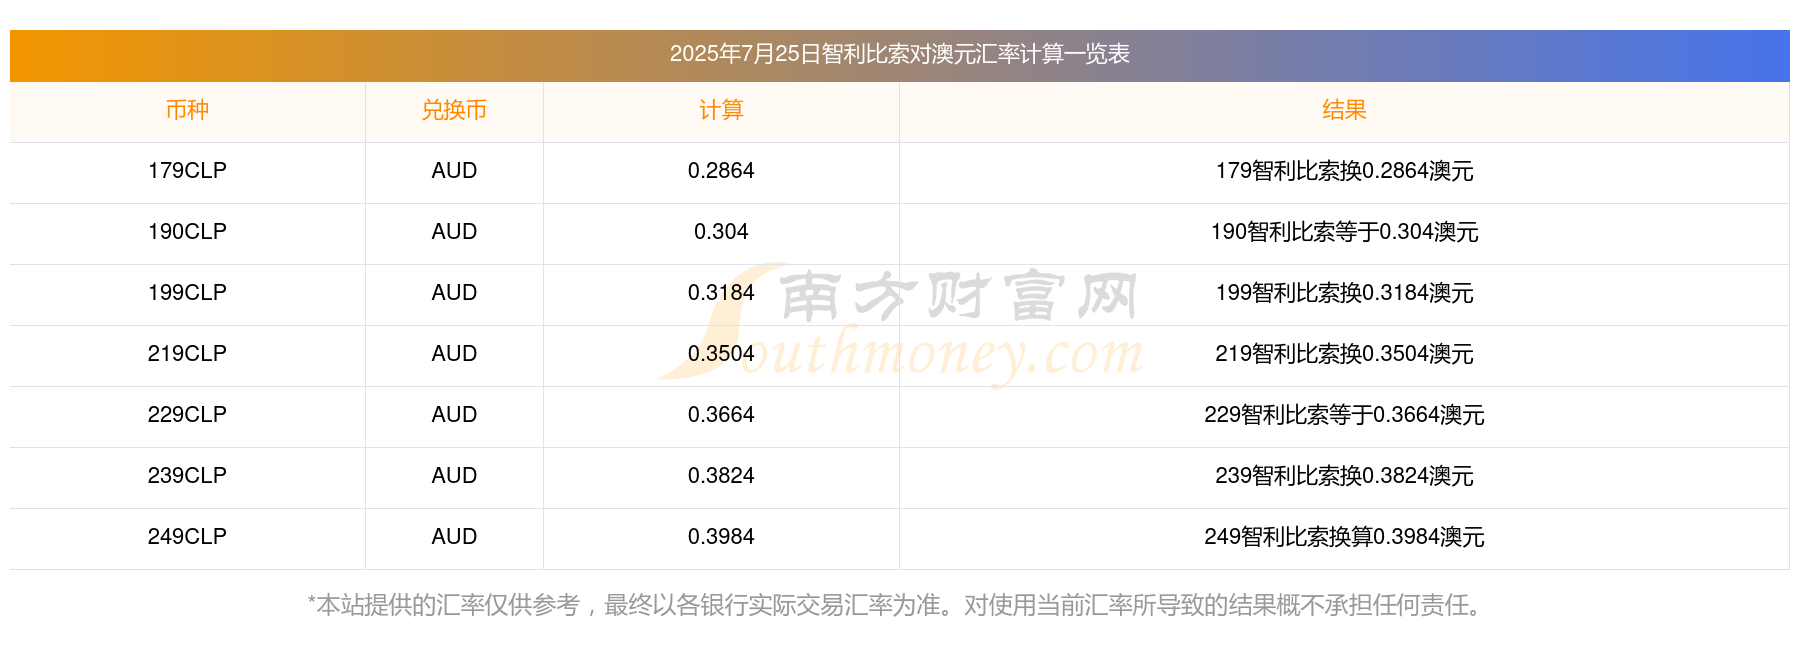
Task: Click result '229智利比索等于0.3664澳元'
Action: tap(1344, 415)
